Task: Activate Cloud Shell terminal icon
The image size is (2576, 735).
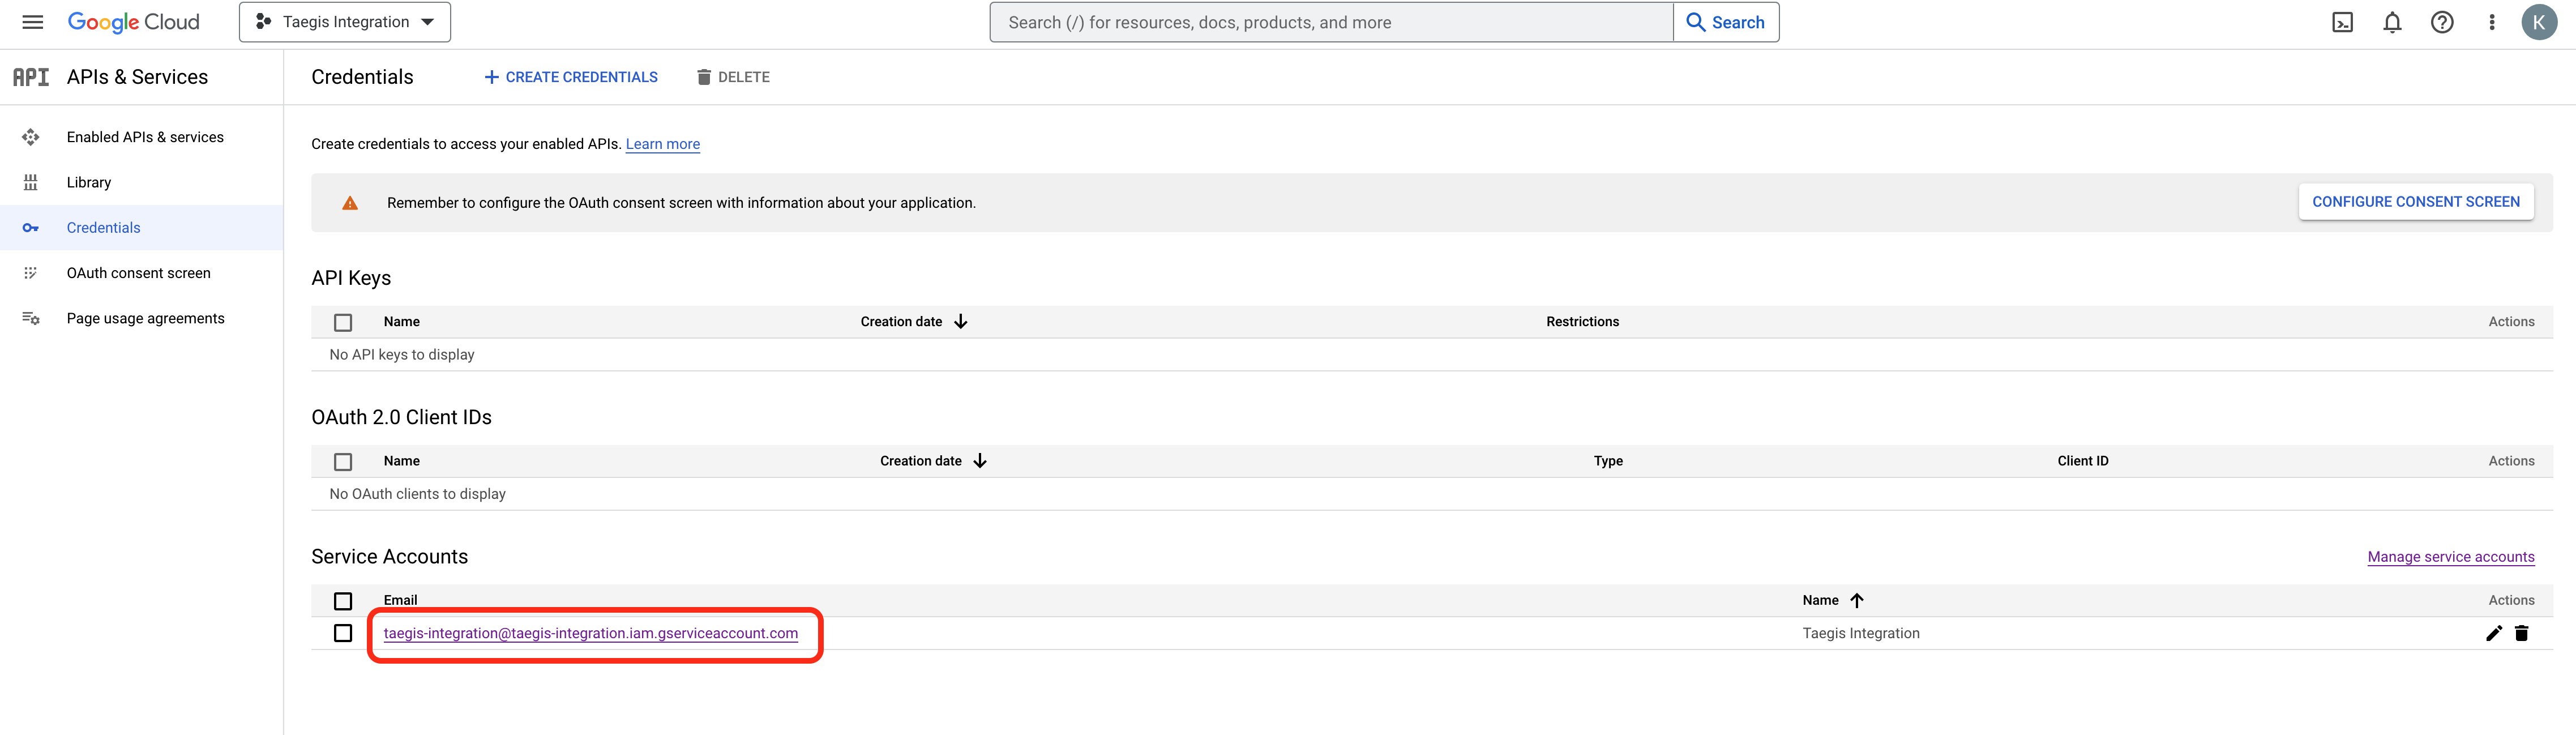Action: click(x=2342, y=22)
